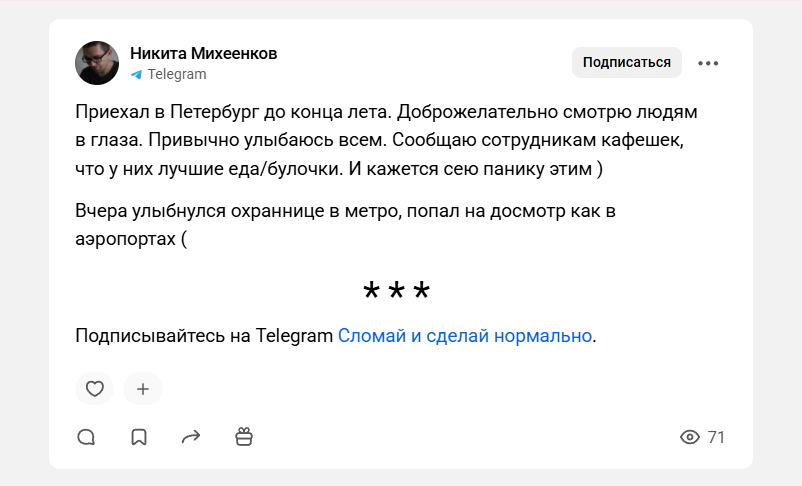This screenshot has height=486, width=802.
Task: Click the author's avatar photo
Action: pos(97,63)
